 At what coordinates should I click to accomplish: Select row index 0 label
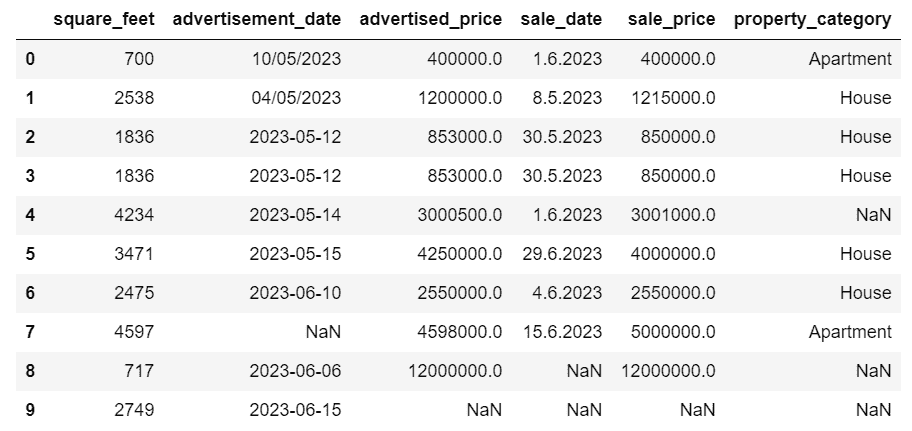click(29, 59)
